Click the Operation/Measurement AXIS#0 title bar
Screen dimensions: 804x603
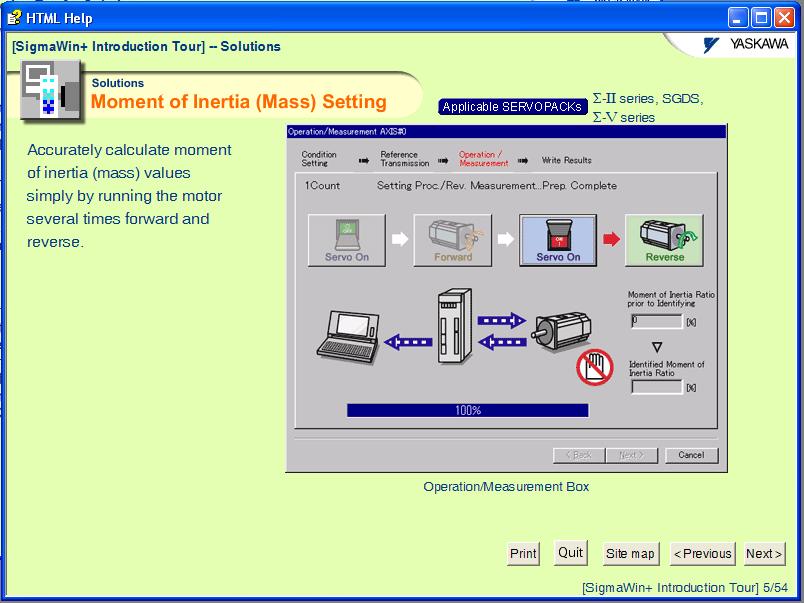pos(506,132)
